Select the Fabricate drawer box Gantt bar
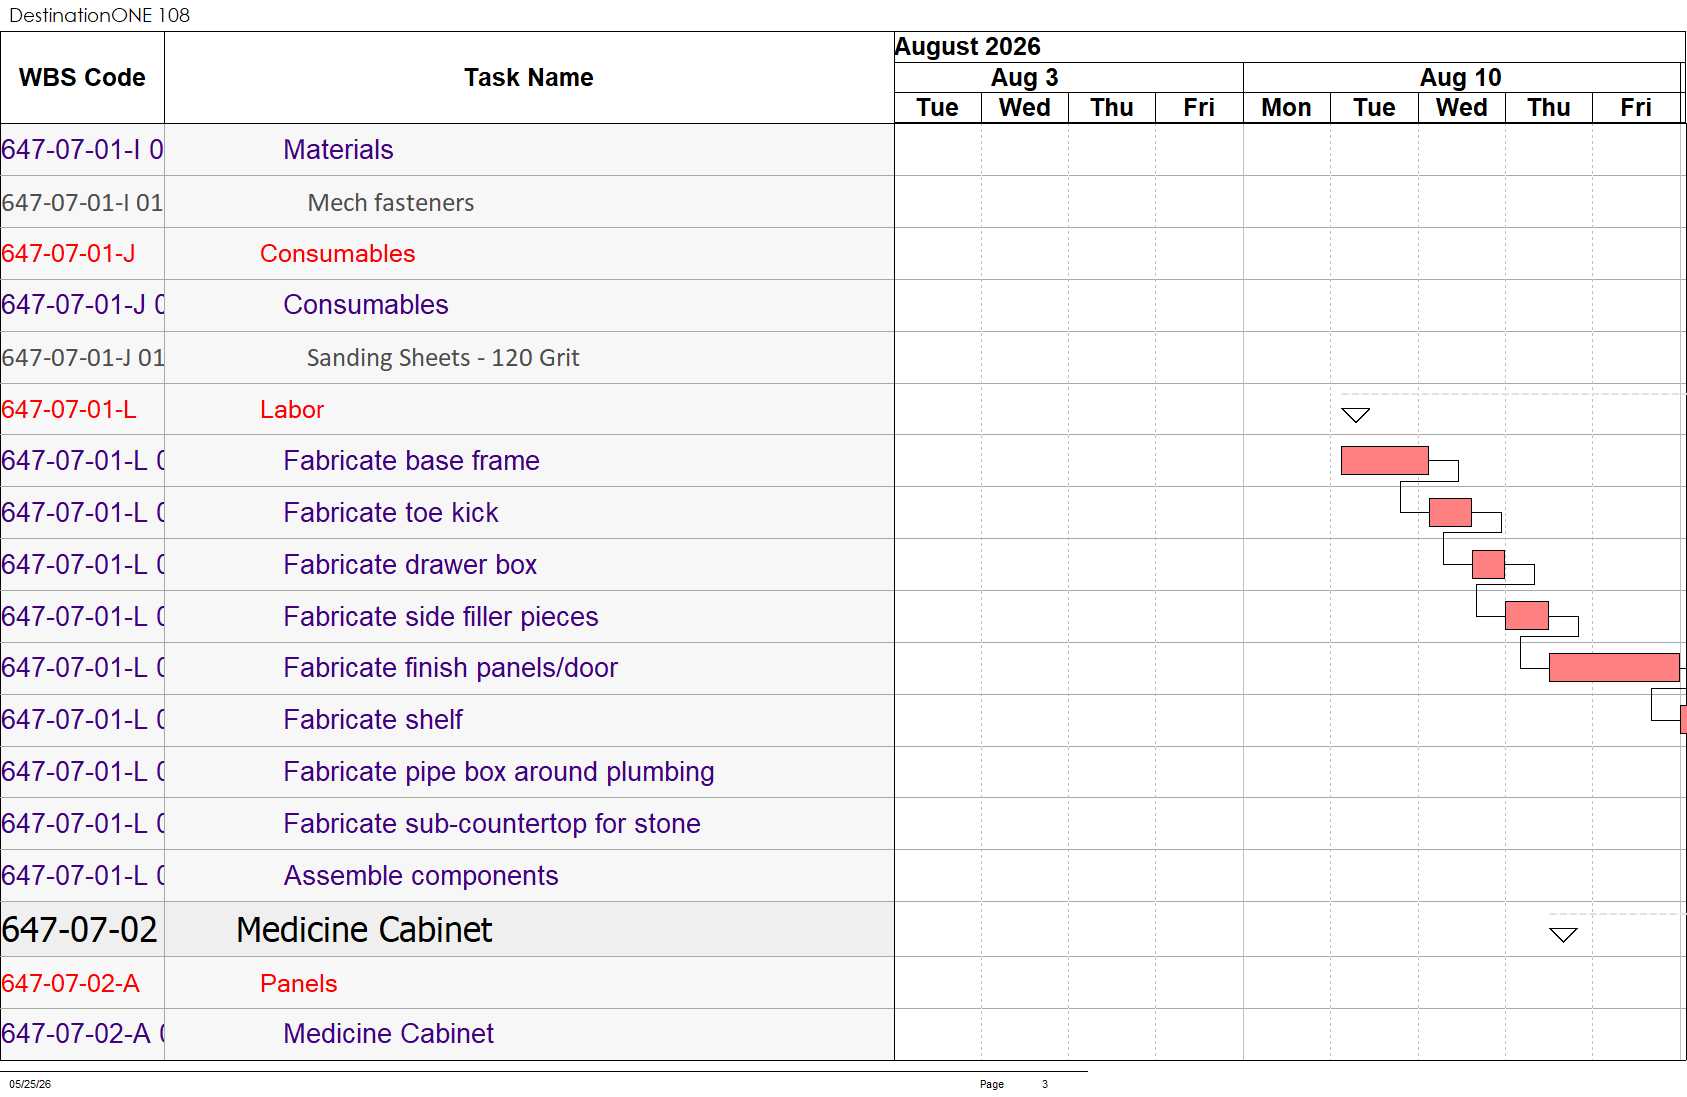This screenshot has height=1097, width=1687. pos(1488,564)
